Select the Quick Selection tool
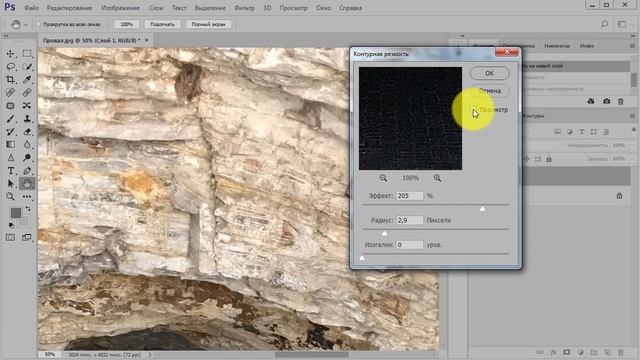 (x=27, y=67)
